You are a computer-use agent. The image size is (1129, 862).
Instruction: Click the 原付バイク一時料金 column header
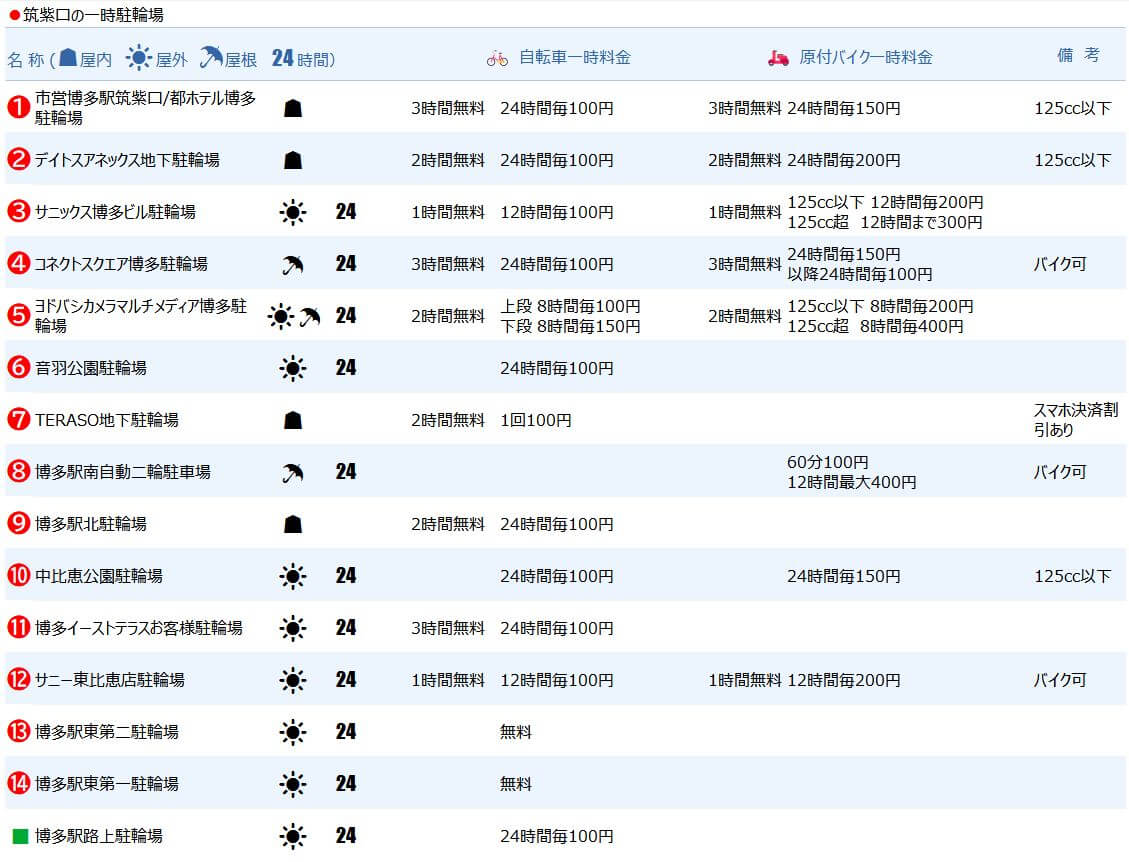click(865, 58)
